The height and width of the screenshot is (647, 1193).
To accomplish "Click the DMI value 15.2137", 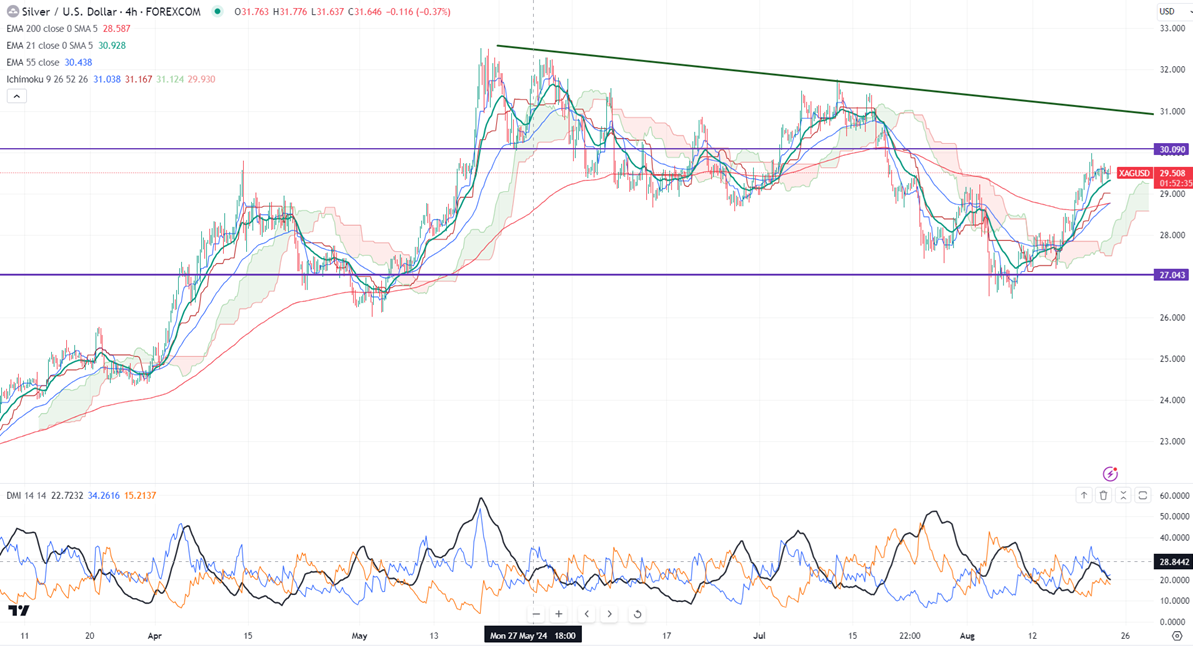I will click(140, 496).
